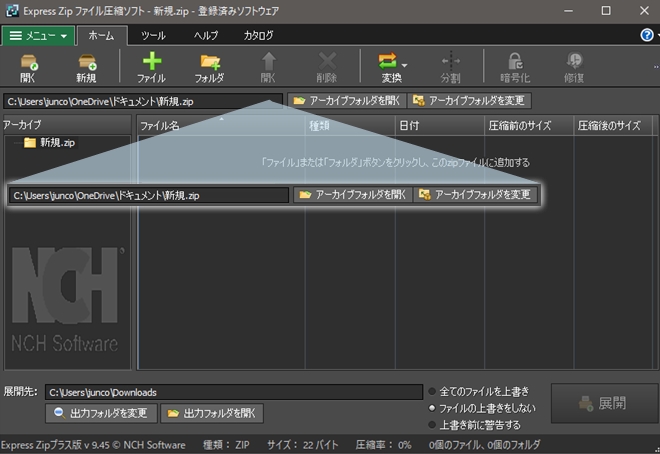Screen dimensions: 660x454
Task: Click the アーカイブ panel header
Action: coord(67,125)
